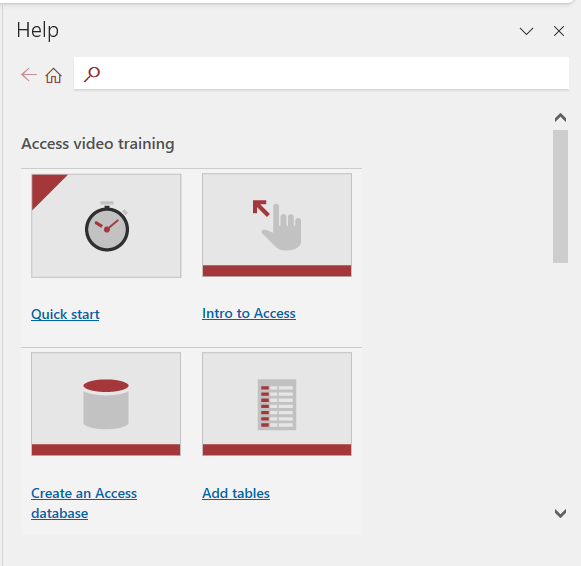Screen dimensions: 581x566
Task: Click the vertical scrollbar thumb
Action: tap(560, 196)
